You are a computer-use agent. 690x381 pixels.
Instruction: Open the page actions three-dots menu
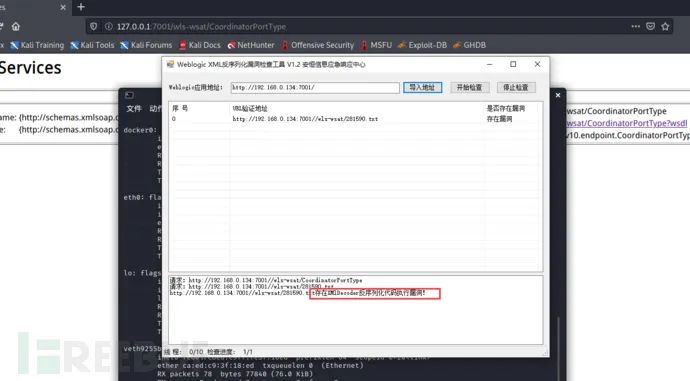tap(635, 26)
